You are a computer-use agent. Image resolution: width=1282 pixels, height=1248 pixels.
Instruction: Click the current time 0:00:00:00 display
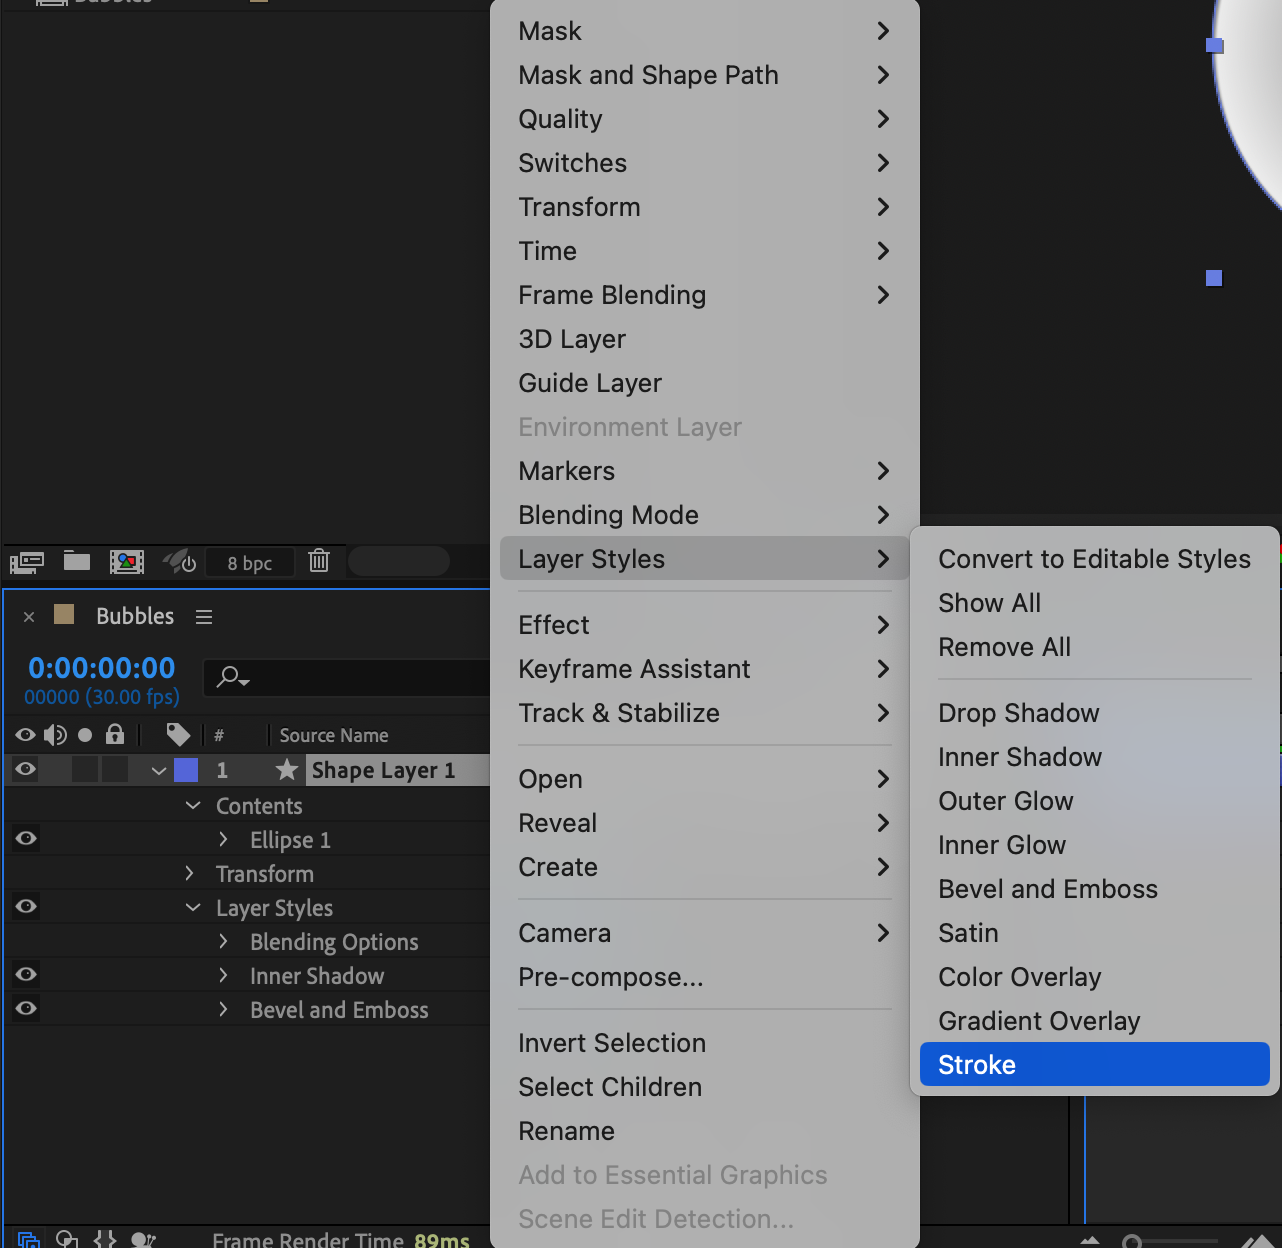point(102,668)
